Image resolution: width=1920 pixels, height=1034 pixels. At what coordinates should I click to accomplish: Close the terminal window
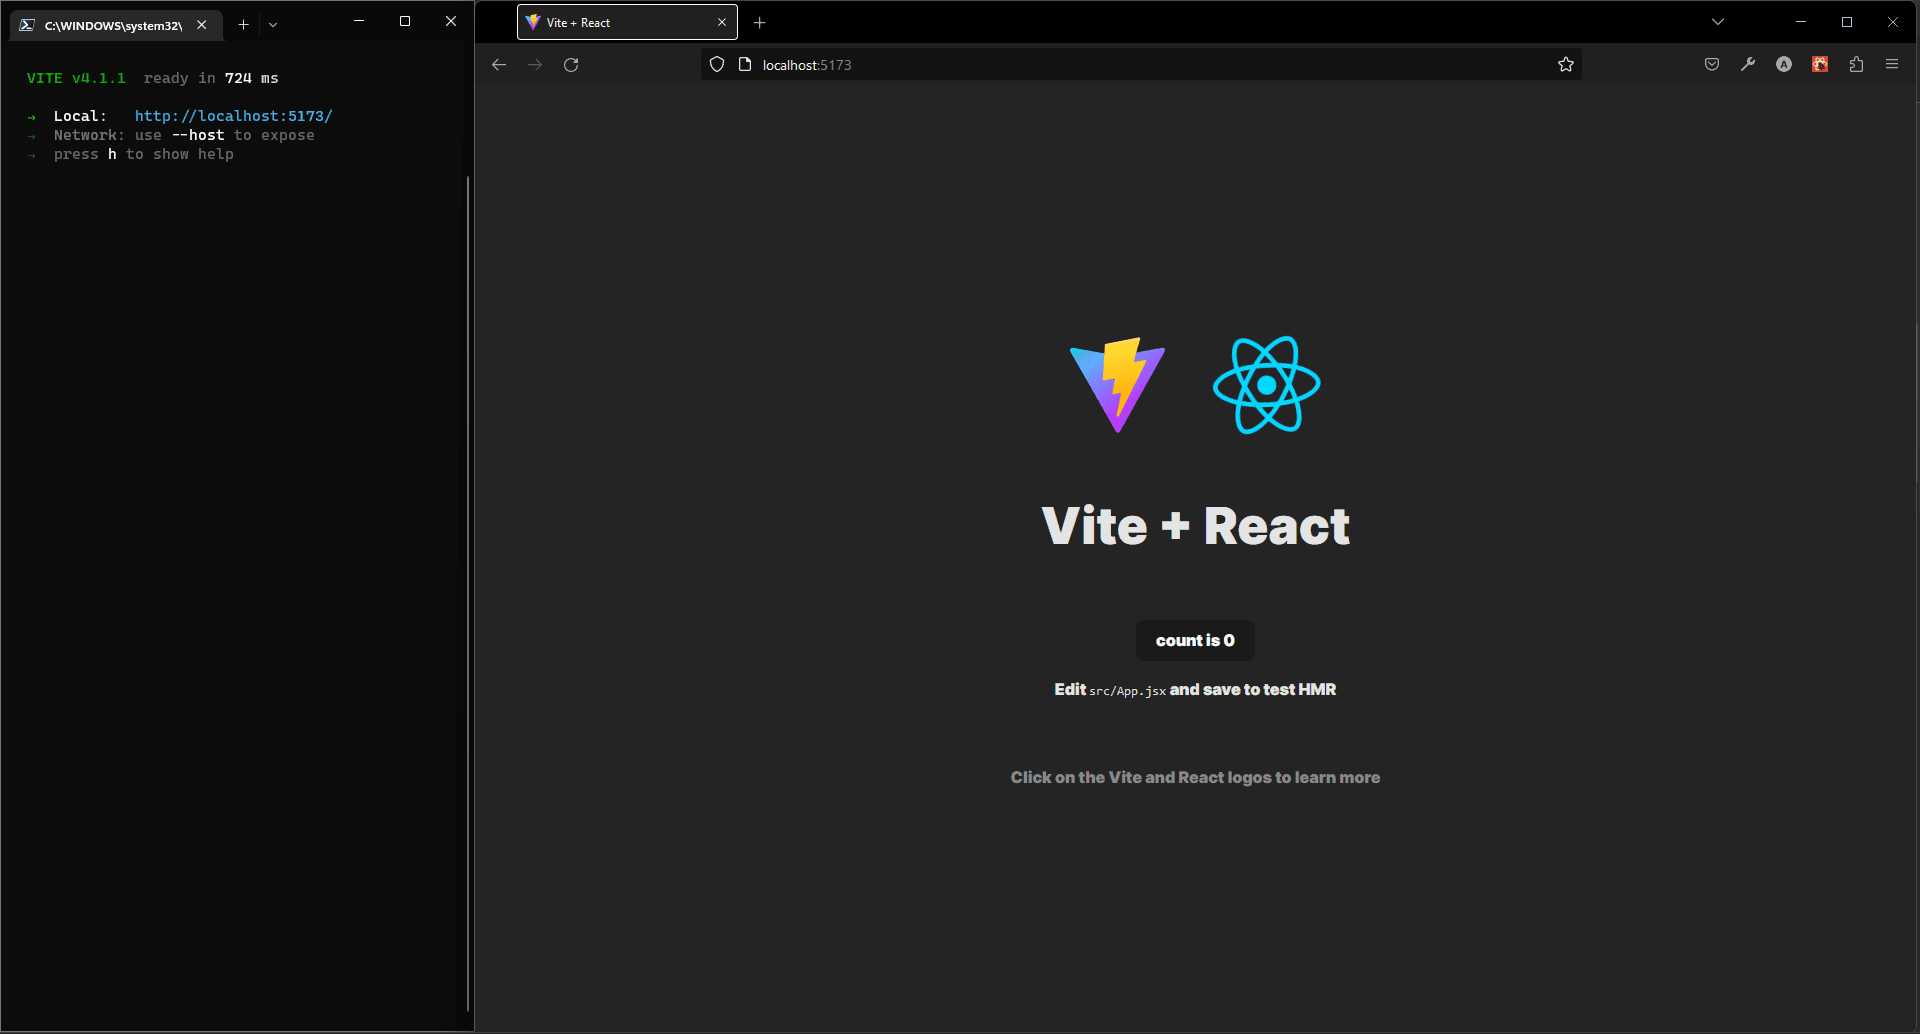point(451,21)
